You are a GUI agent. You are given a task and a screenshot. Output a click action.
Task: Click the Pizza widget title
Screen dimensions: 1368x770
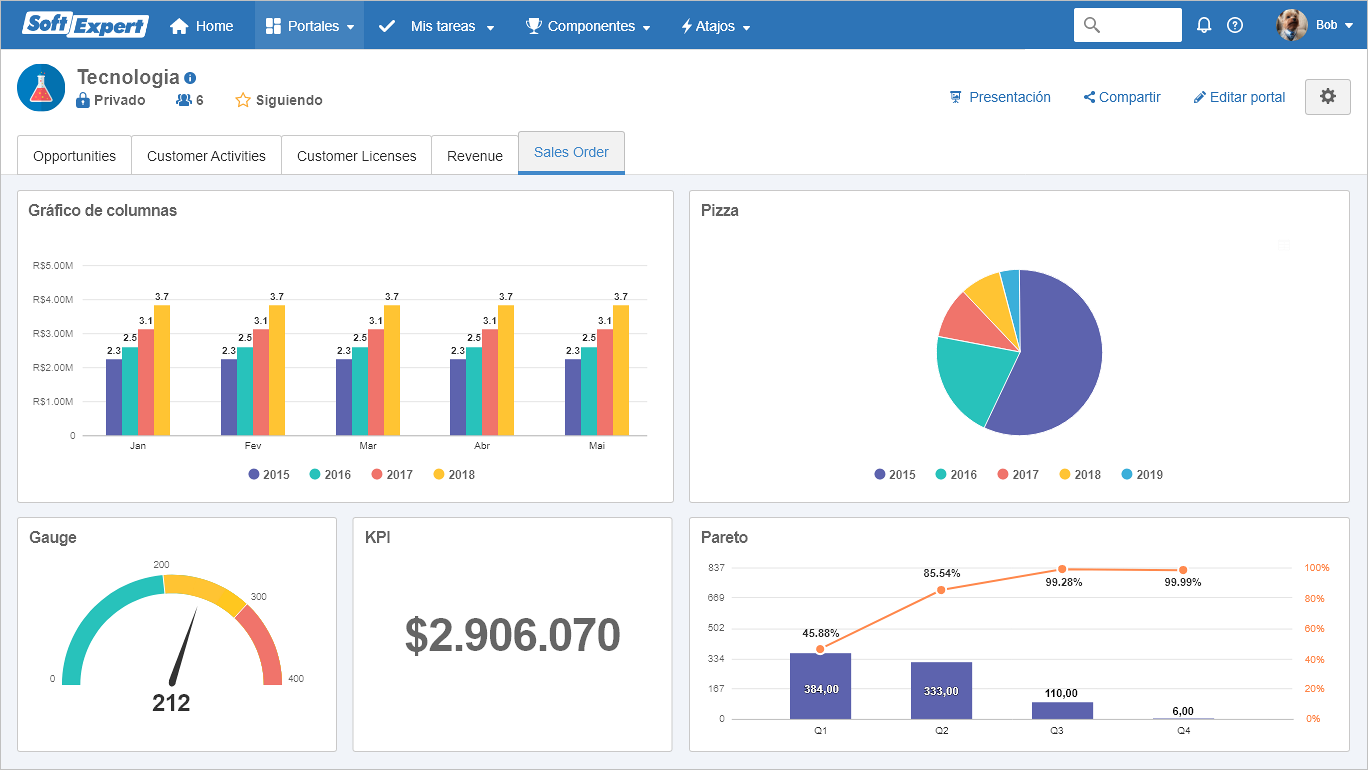720,210
